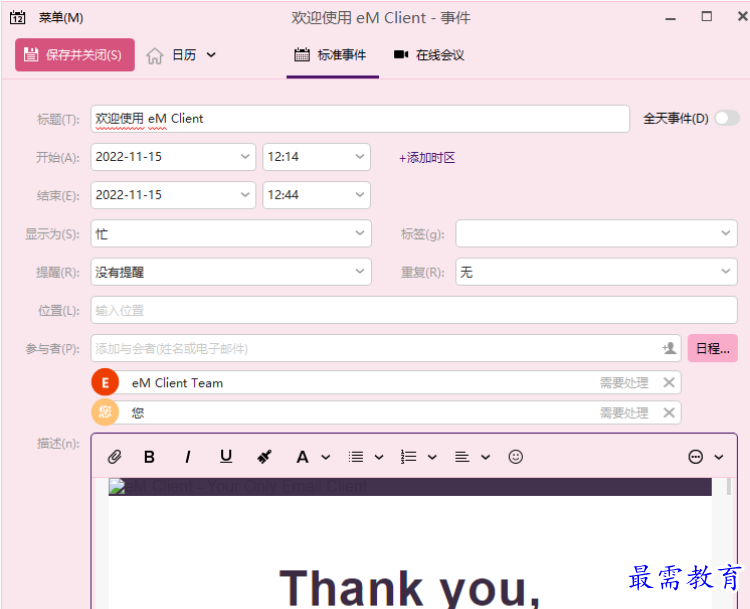This screenshot has width=750, height=609.
Task: Click the description scrollbar
Action: point(729,487)
